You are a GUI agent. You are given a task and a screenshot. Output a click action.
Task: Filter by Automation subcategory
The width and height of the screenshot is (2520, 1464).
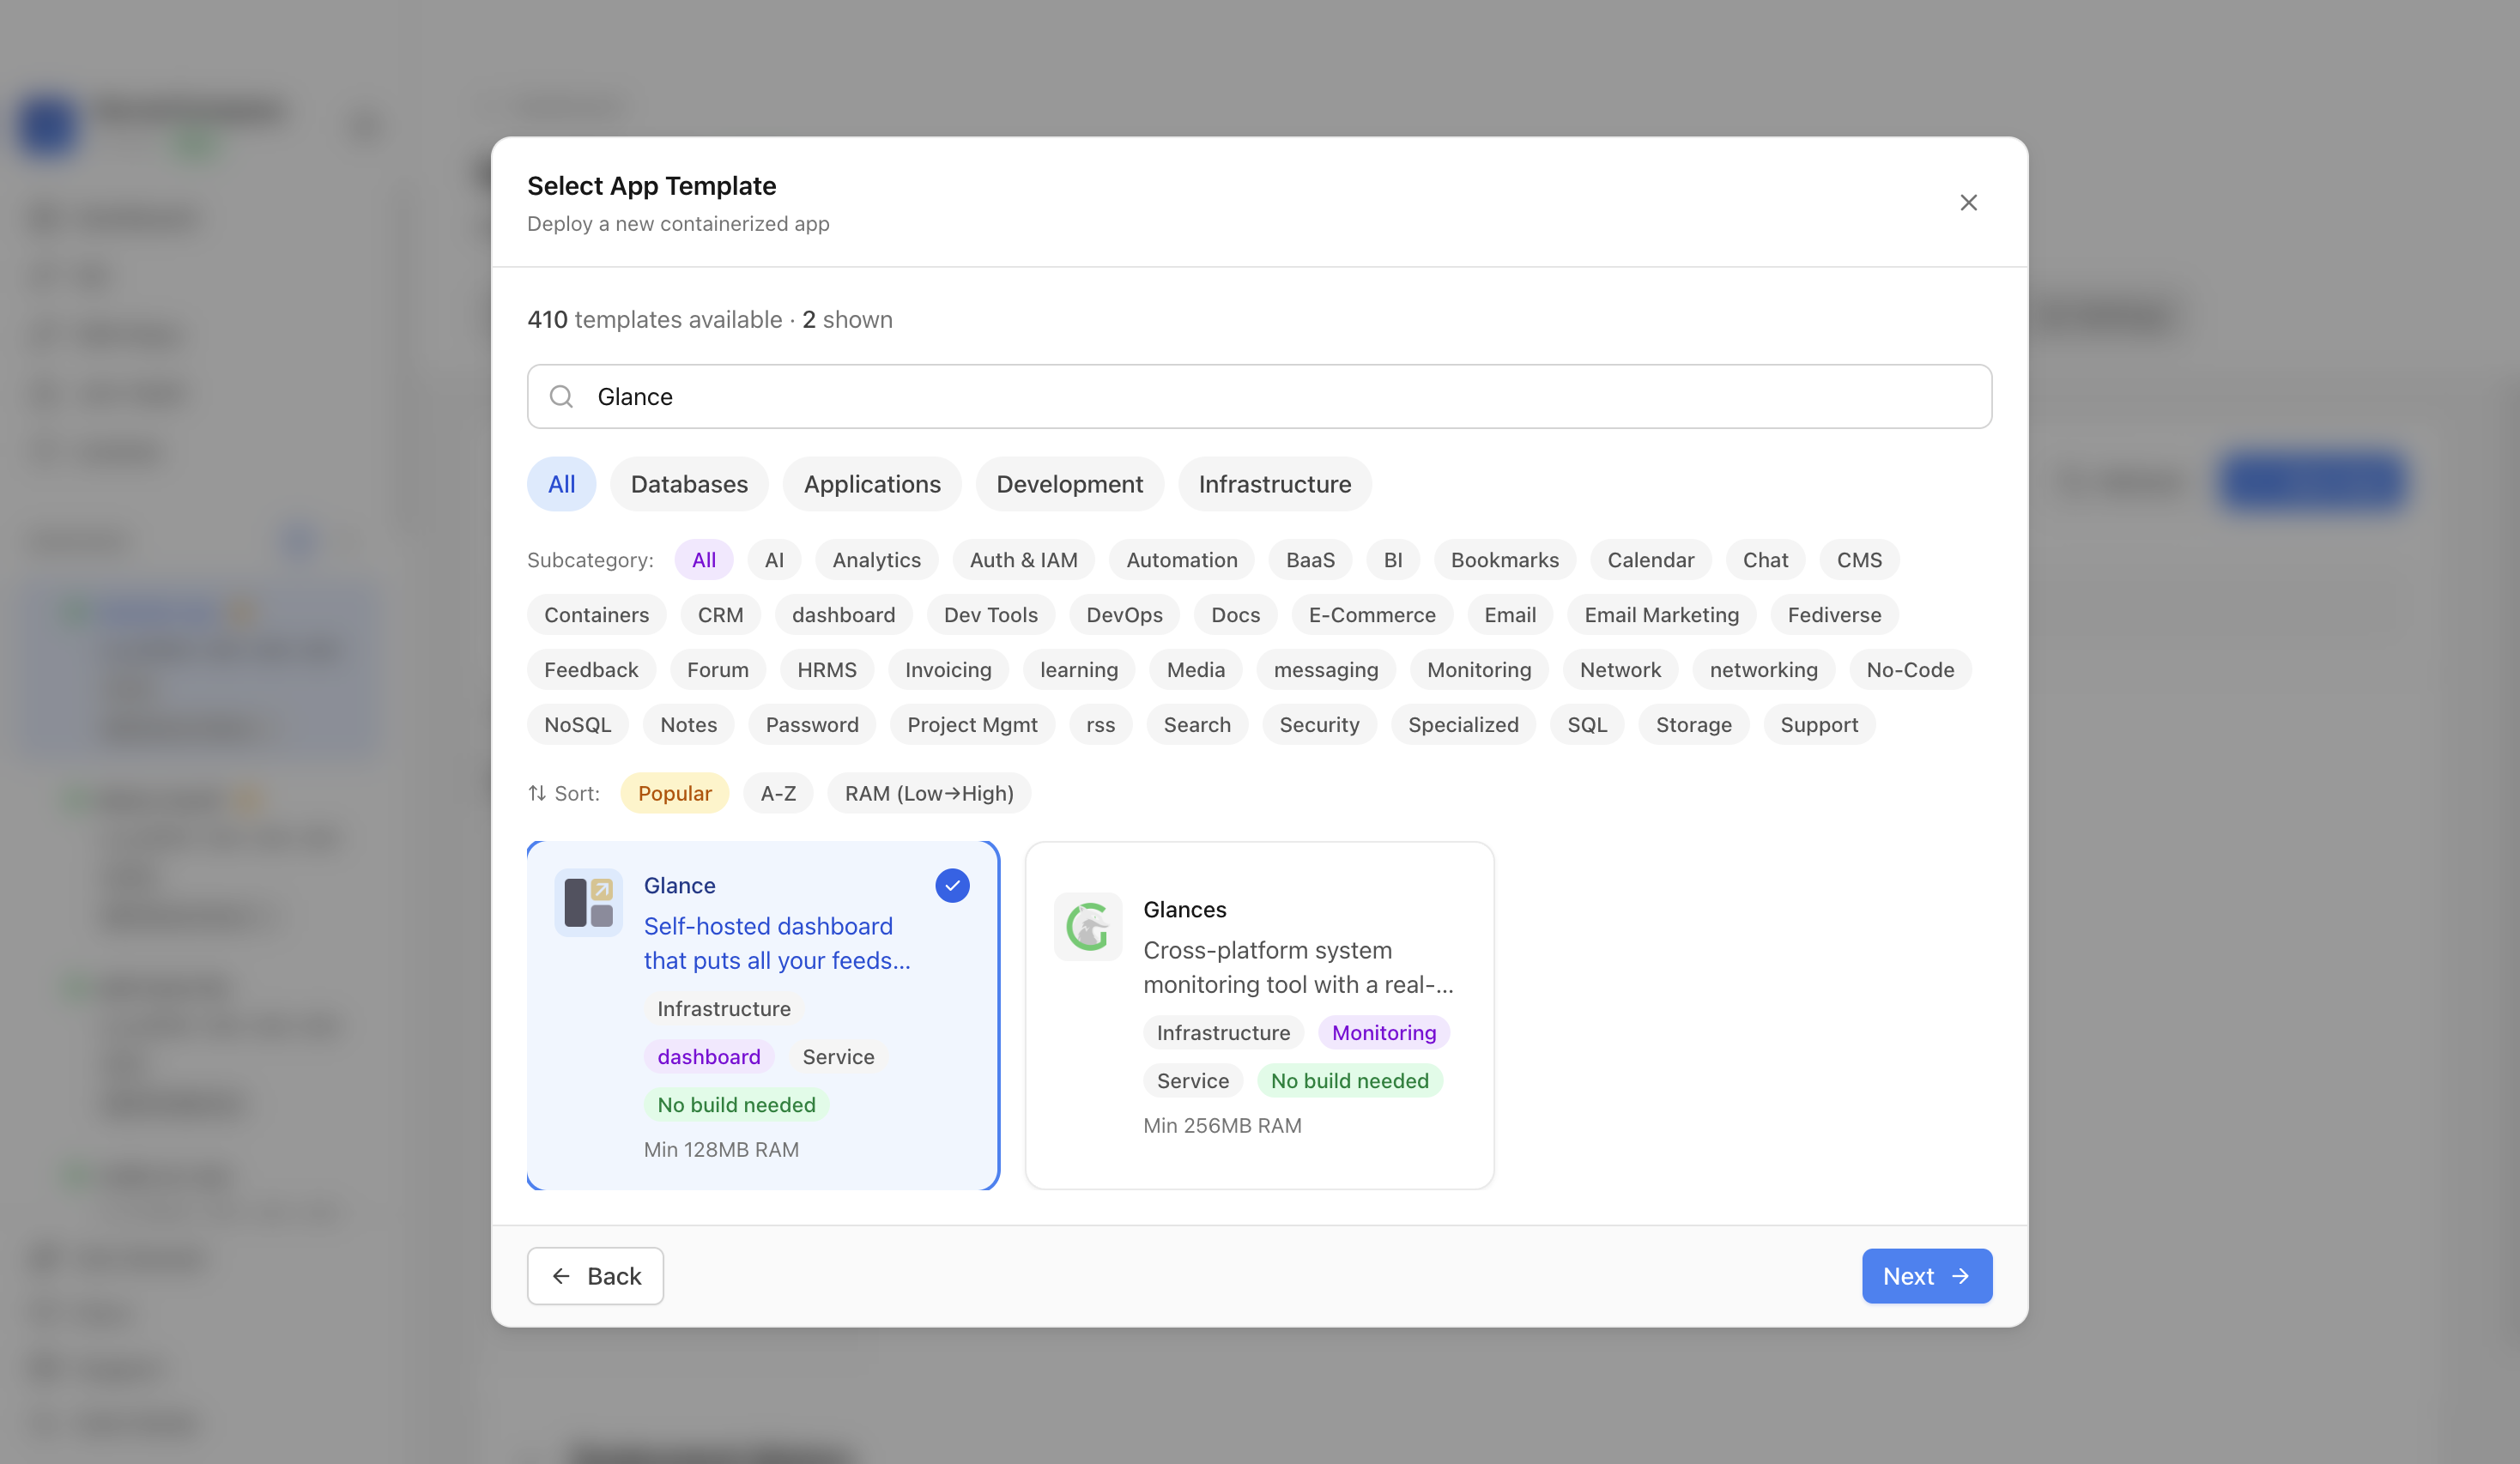pyautogui.click(x=1182, y=560)
